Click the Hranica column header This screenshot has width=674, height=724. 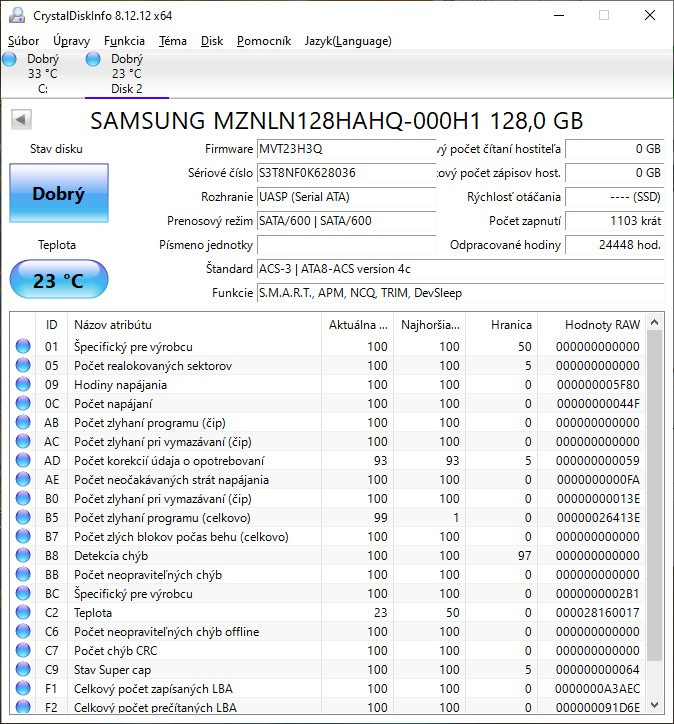(501, 325)
